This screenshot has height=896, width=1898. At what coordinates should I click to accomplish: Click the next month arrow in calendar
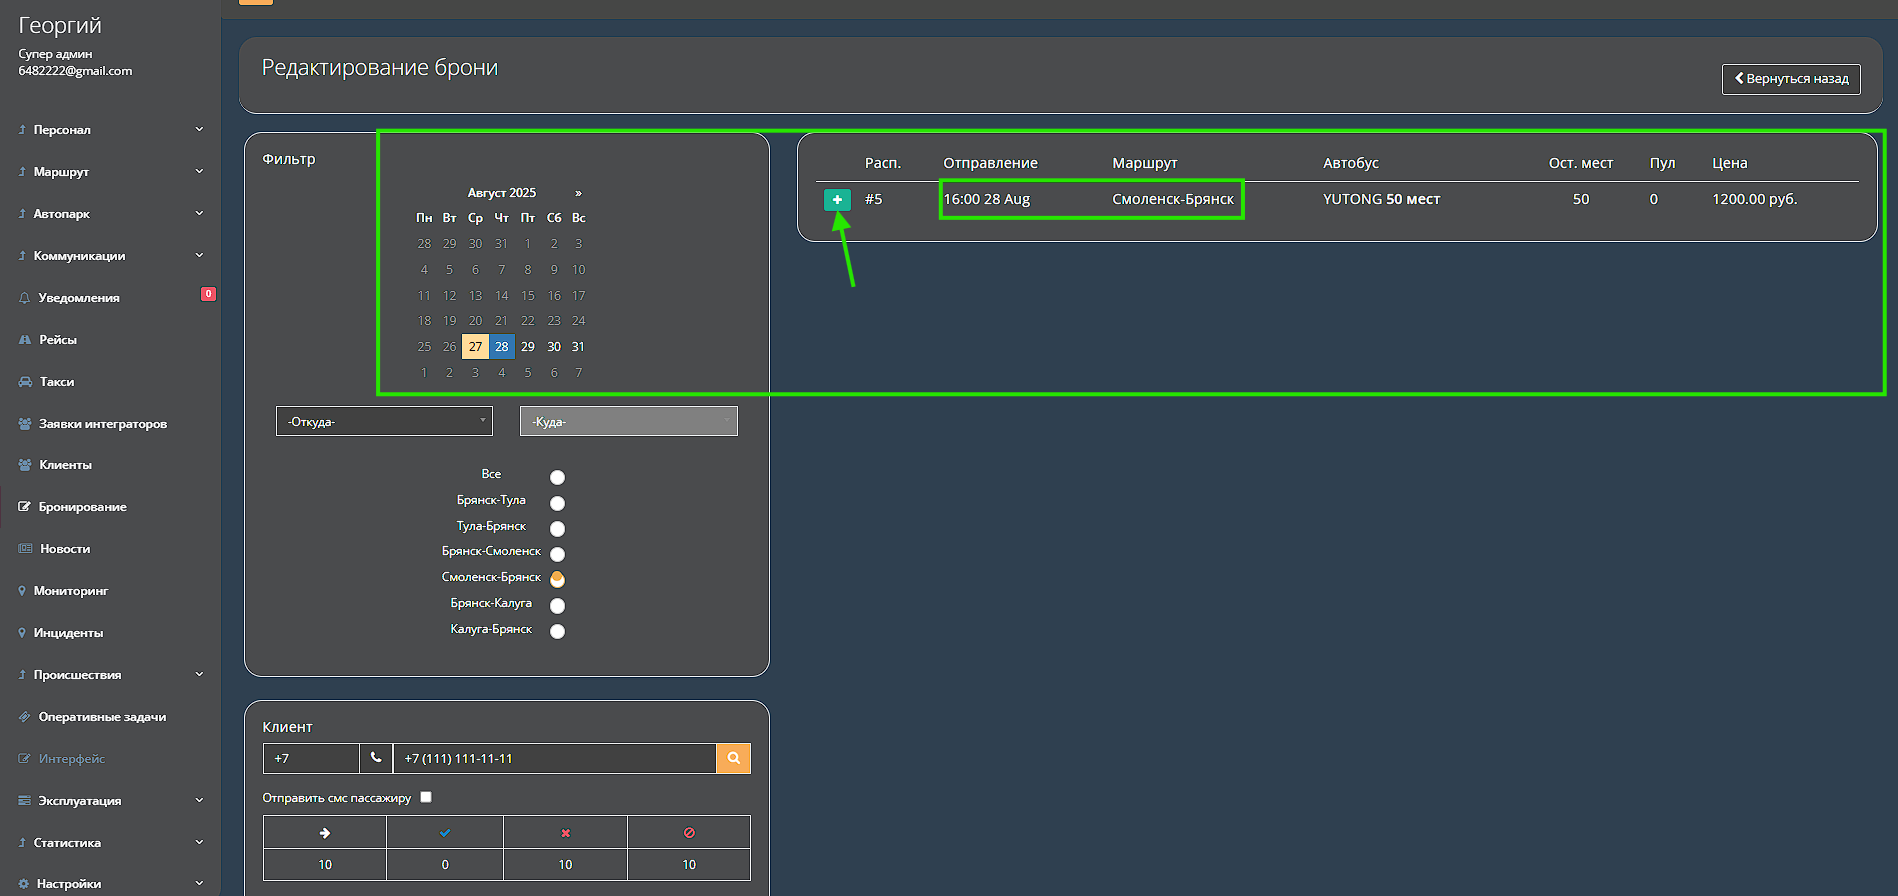tap(578, 193)
